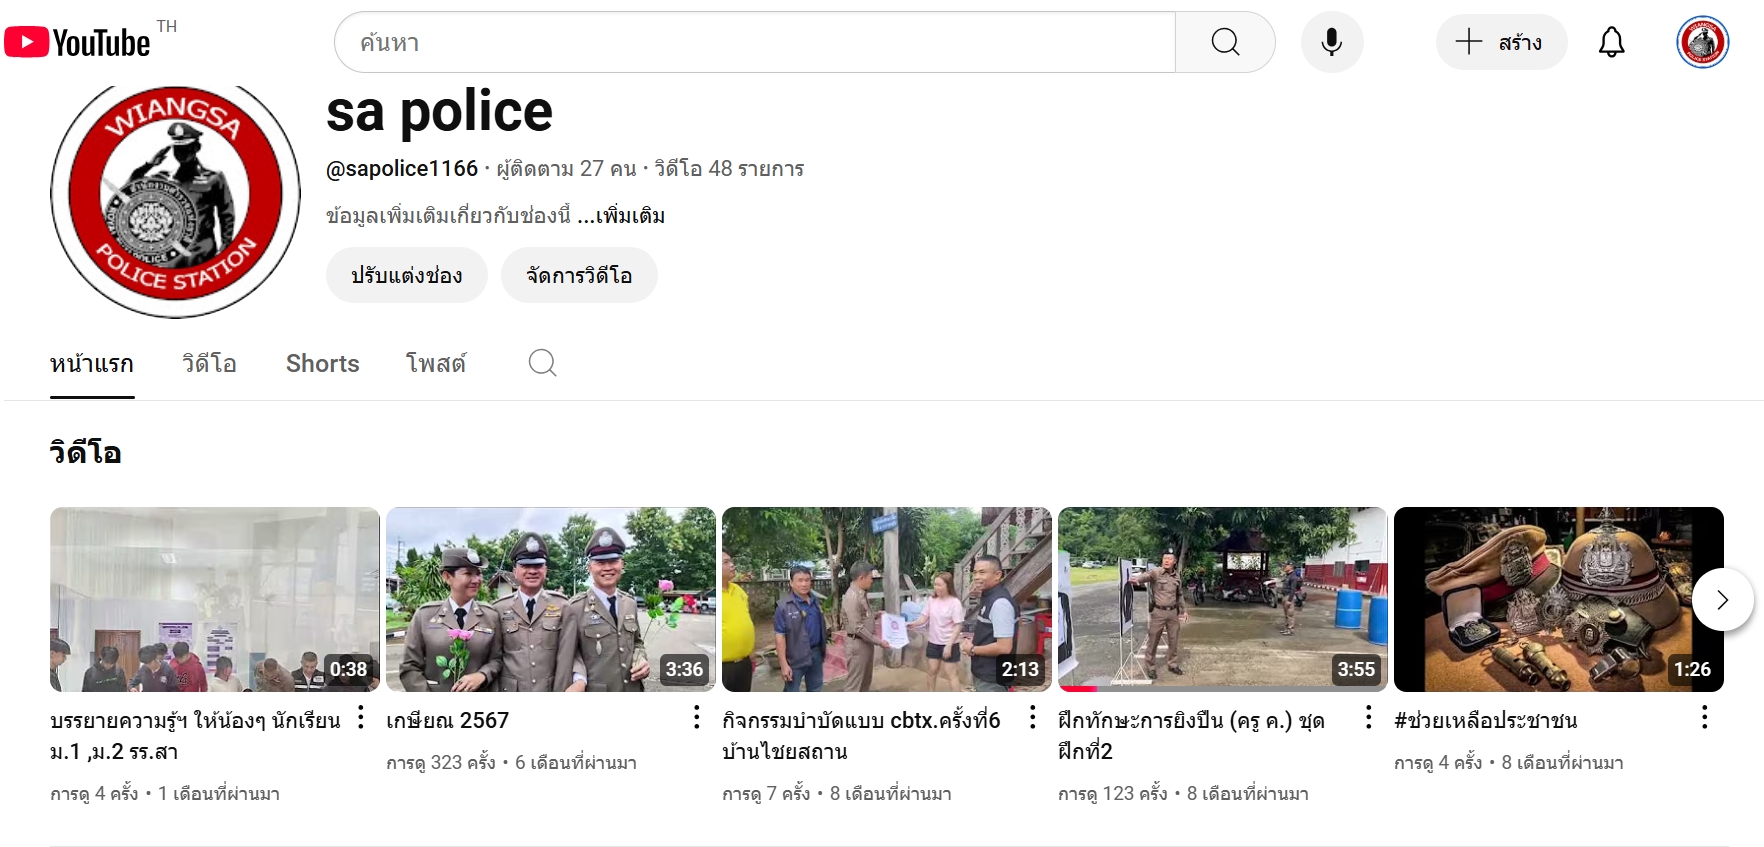Click the ปรับแต่งช่อง customize channel button

tap(406, 276)
